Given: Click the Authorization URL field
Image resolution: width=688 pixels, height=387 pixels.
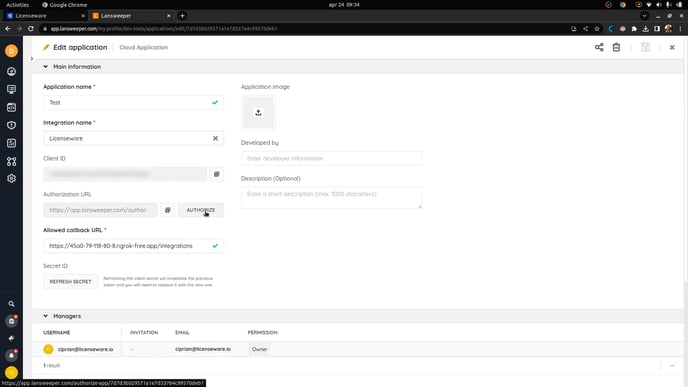Looking at the screenshot, I should (100, 210).
